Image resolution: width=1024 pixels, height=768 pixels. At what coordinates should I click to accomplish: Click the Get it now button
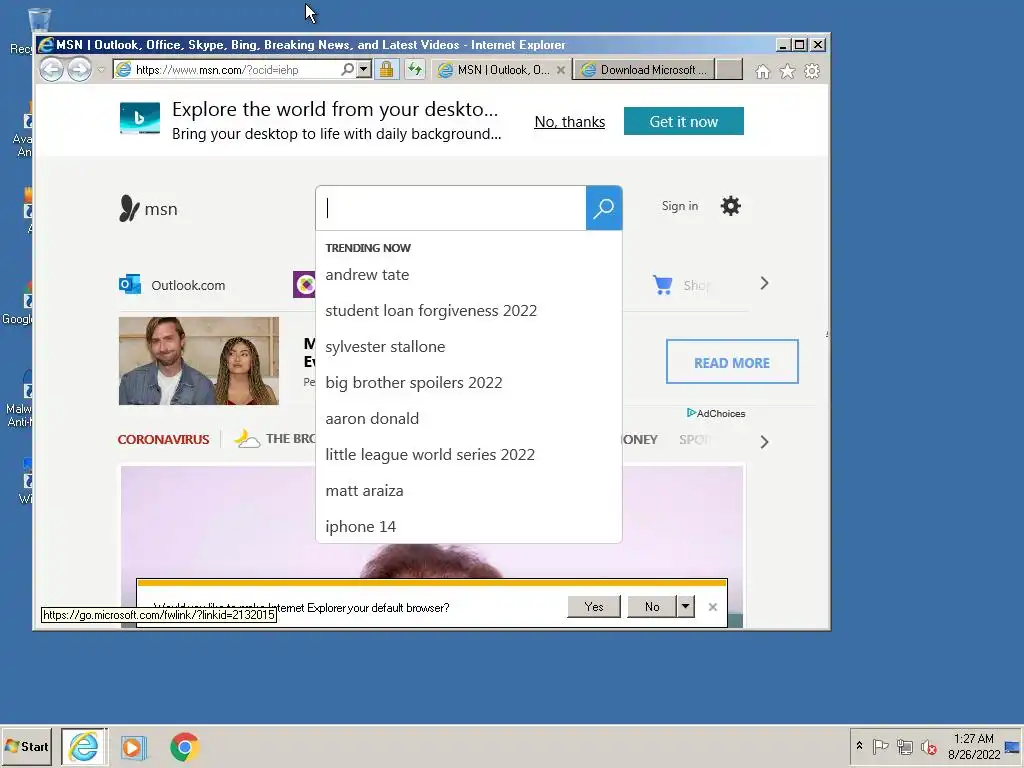point(683,121)
